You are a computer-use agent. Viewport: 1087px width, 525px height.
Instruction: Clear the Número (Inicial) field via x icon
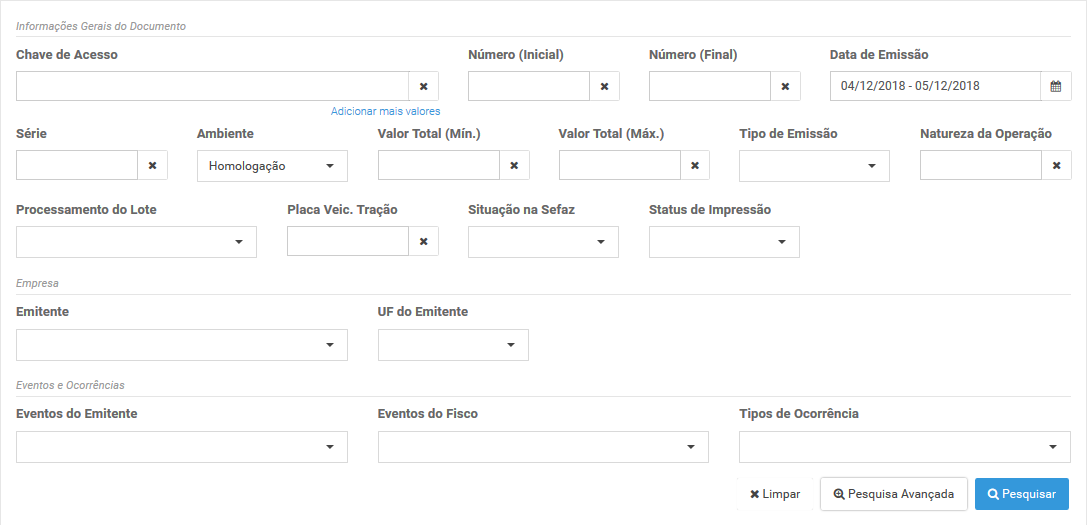tap(605, 86)
